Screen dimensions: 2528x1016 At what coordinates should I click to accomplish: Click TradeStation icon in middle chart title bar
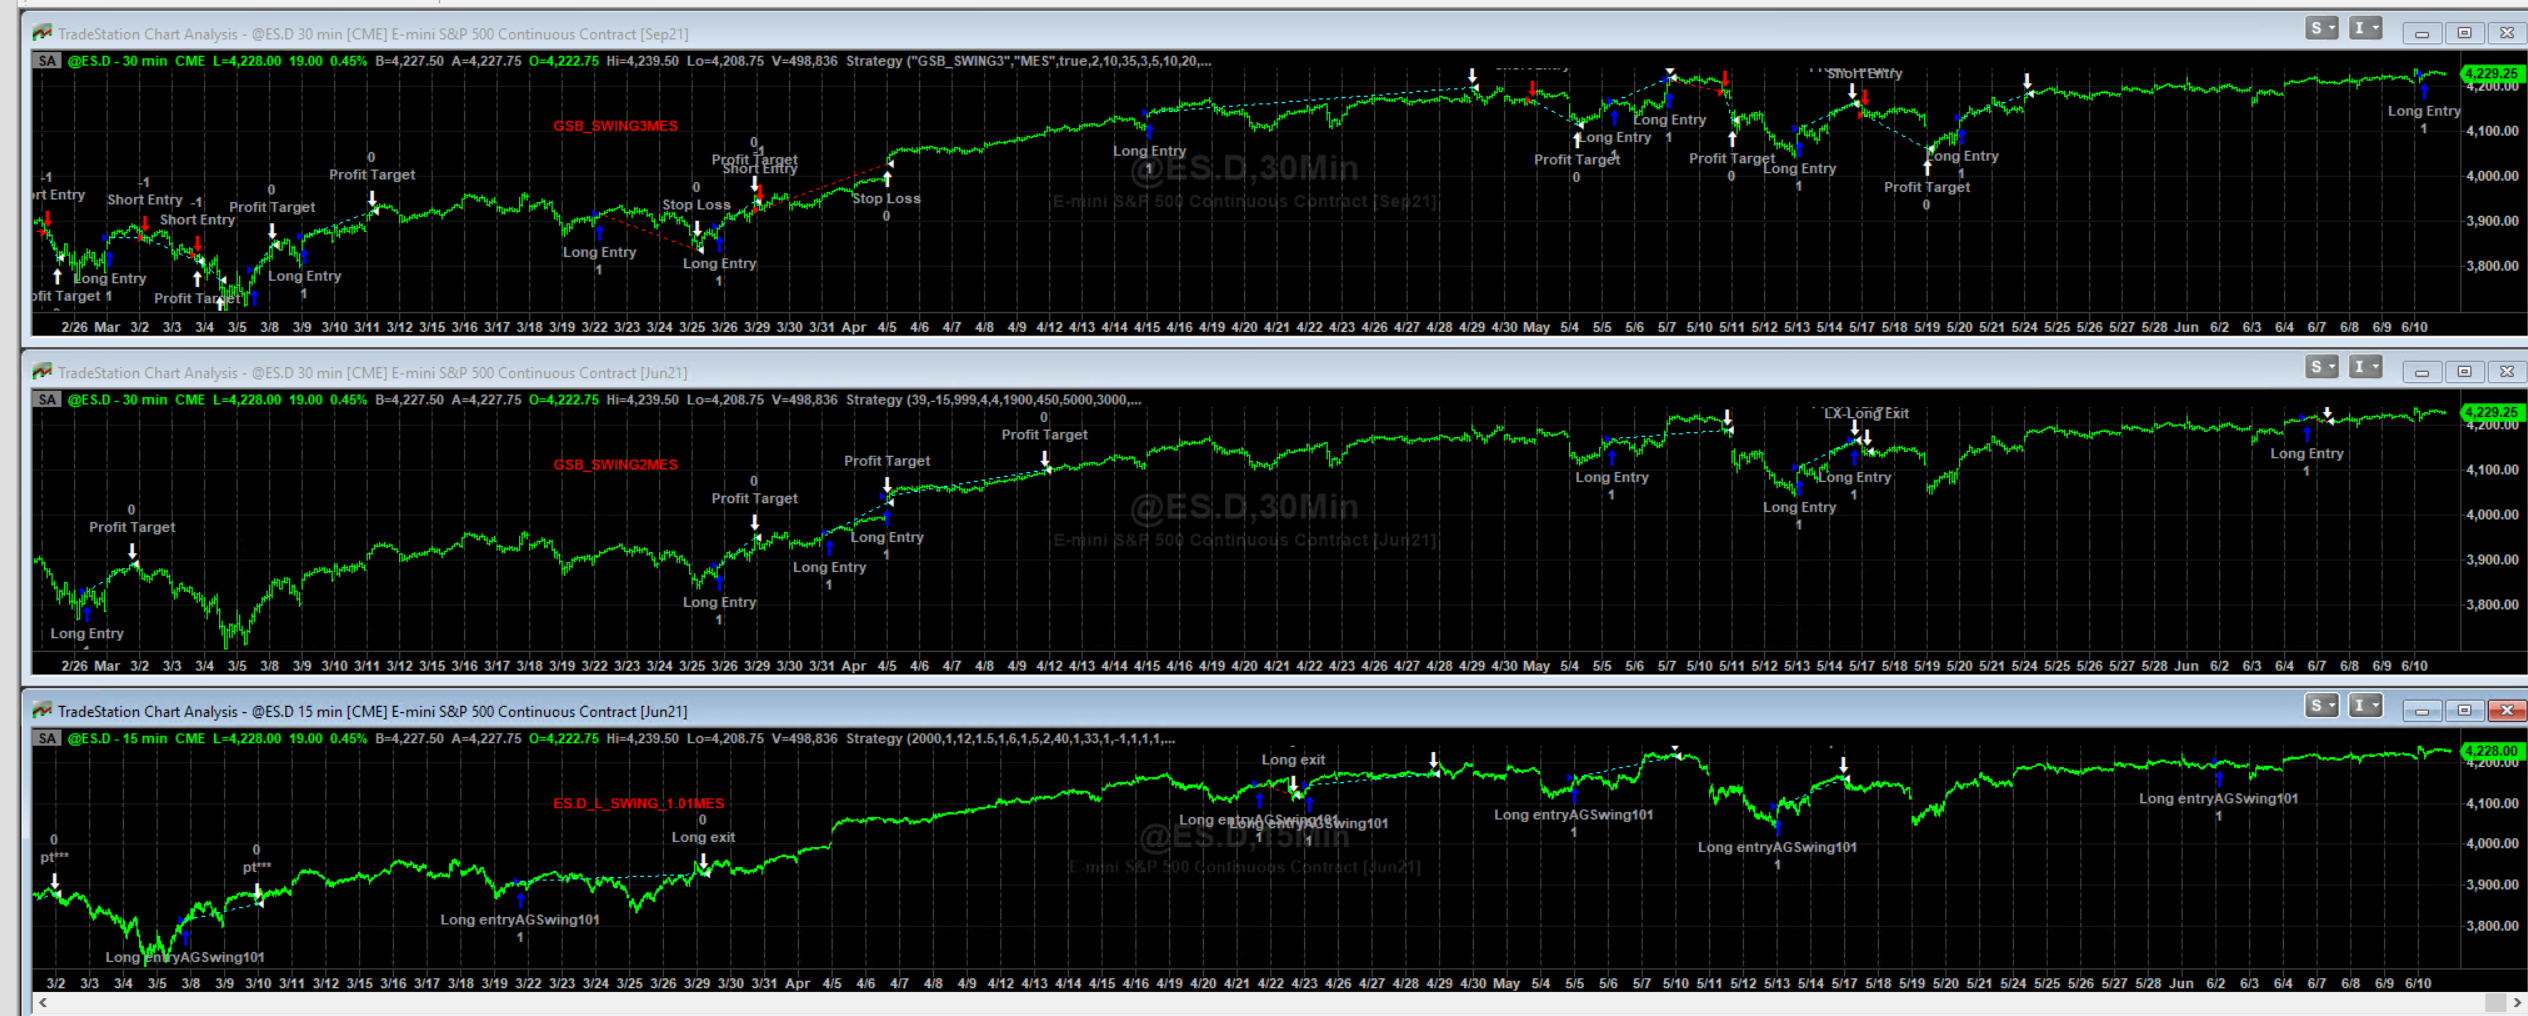tap(42, 372)
